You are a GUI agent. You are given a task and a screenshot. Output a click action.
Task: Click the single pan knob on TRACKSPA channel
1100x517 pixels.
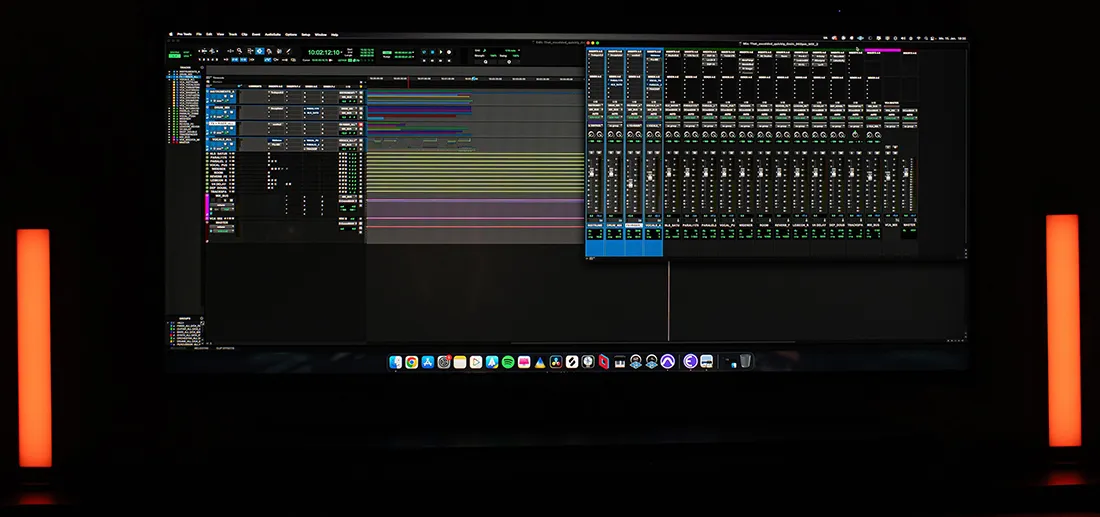tap(854, 135)
